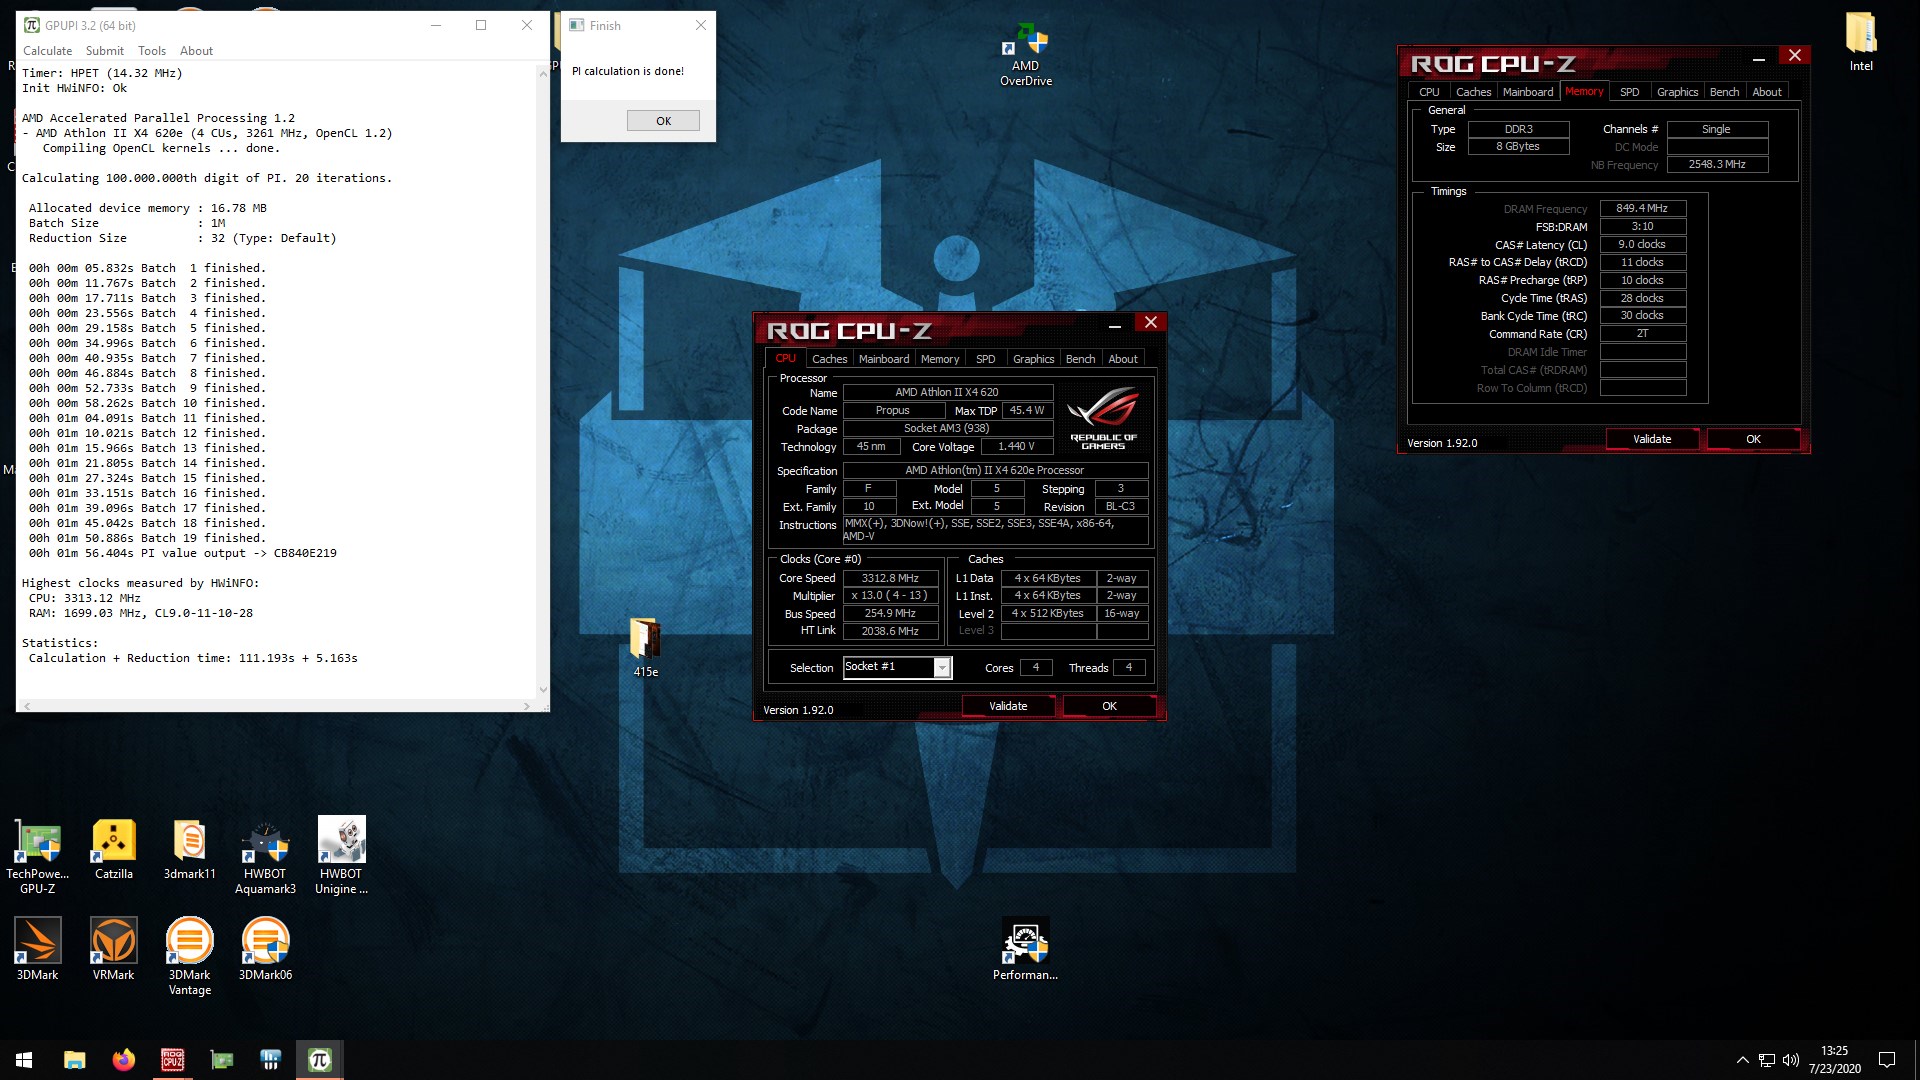Viewport: 1920px width, 1080px height.
Task: Open the VRMark desktop icon
Action: click(x=114, y=950)
